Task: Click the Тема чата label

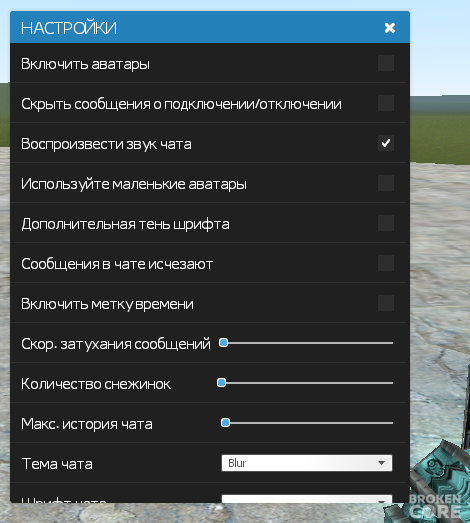Action: 57,464
